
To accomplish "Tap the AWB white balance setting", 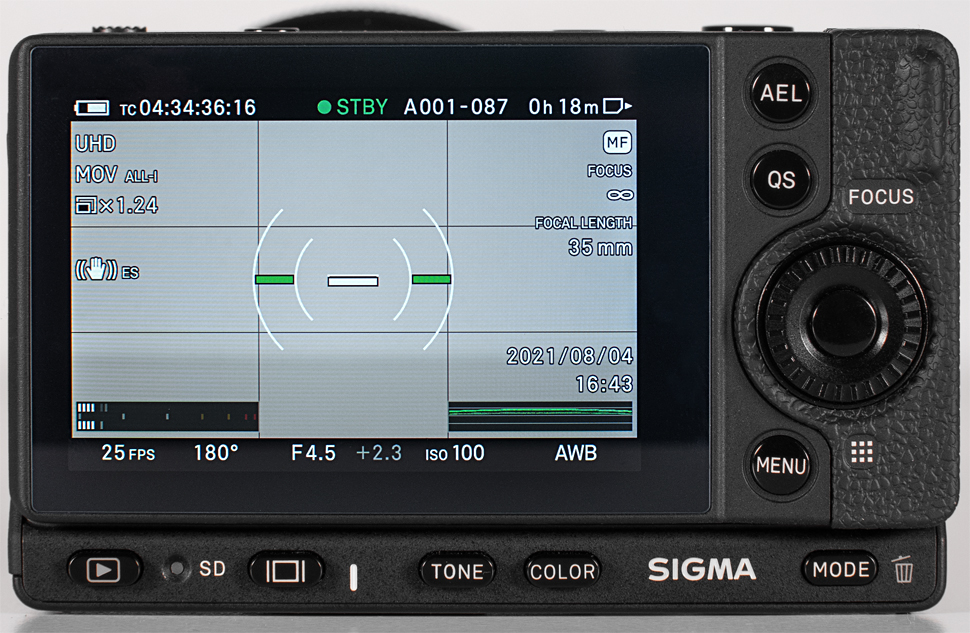I will click(x=576, y=453).
